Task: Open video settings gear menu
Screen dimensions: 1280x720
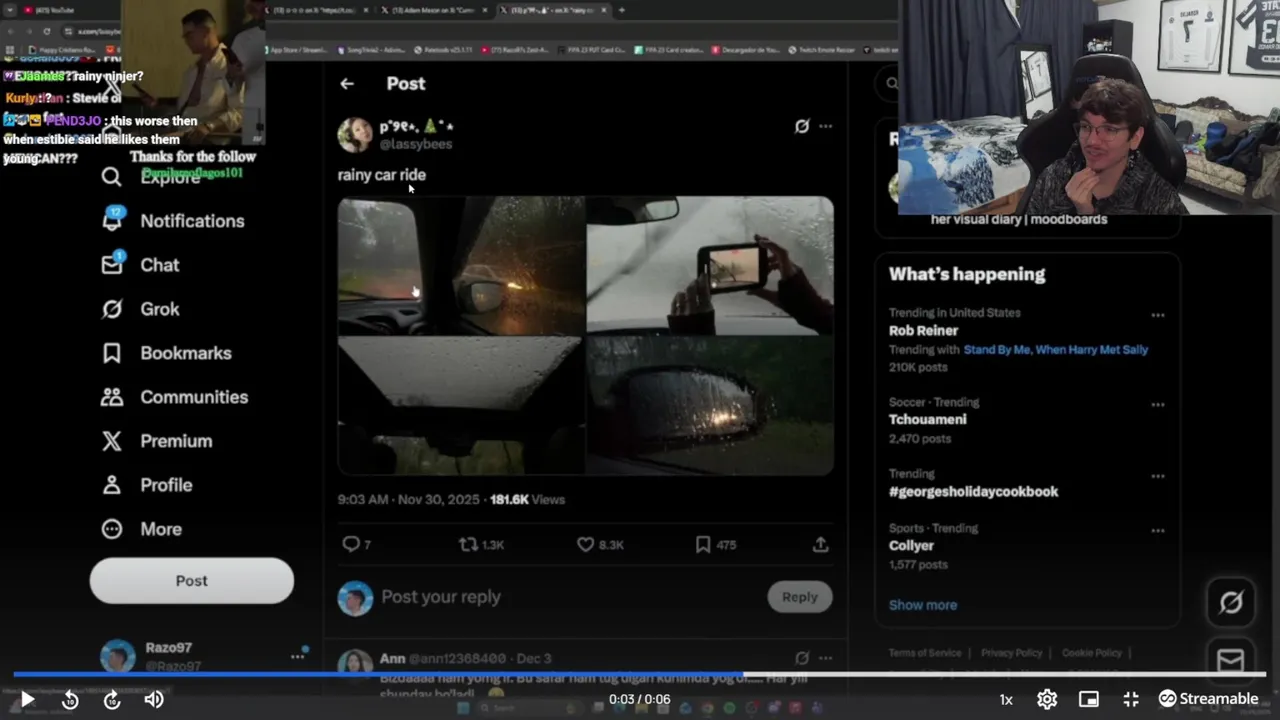Action: point(1047,699)
